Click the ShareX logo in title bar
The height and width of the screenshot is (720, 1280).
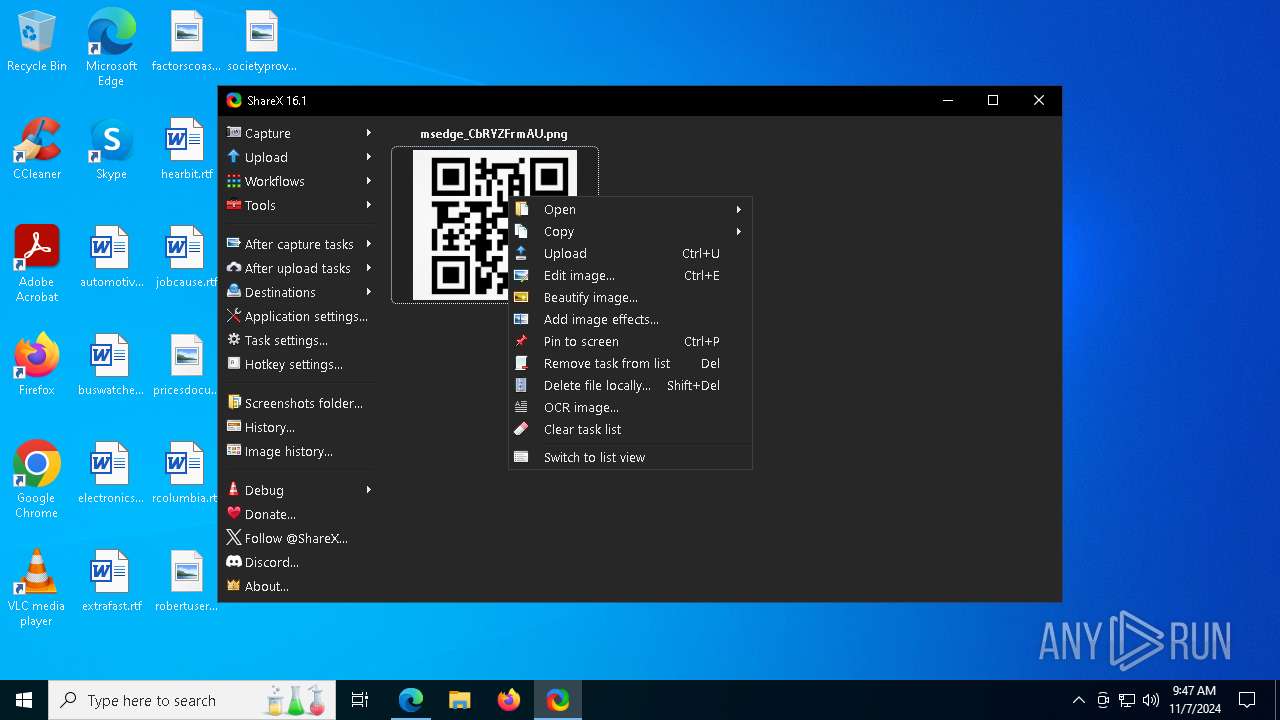(x=234, y=100)
